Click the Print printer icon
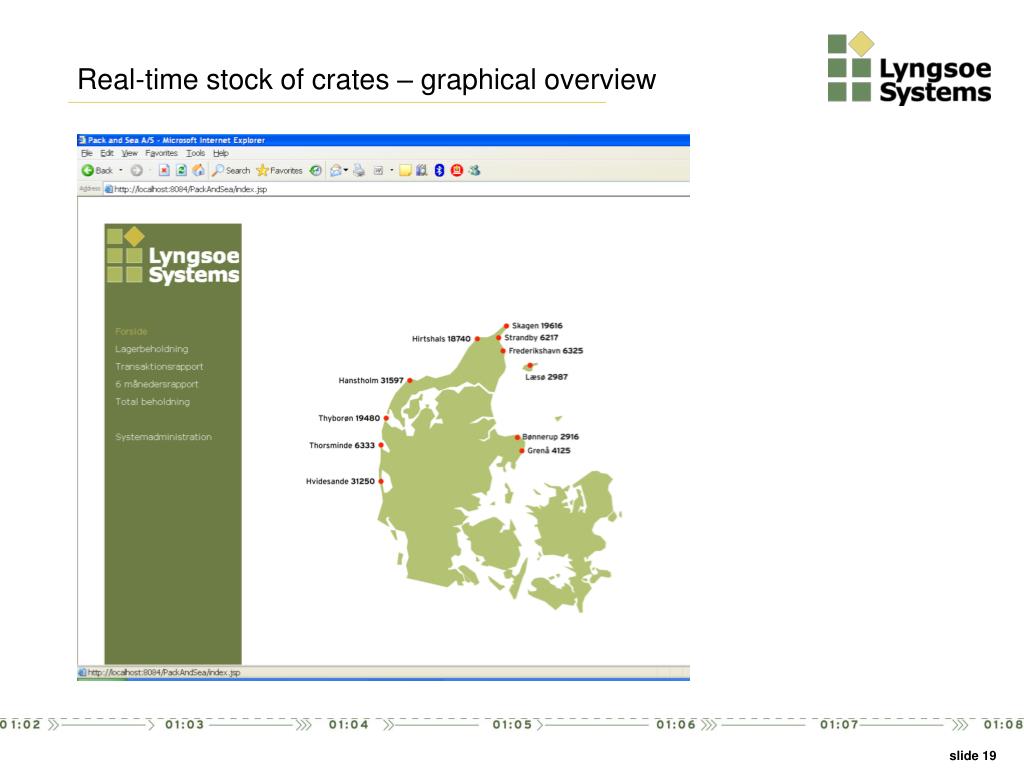Viewport: 1024px width, 768px height. (359, 170)
